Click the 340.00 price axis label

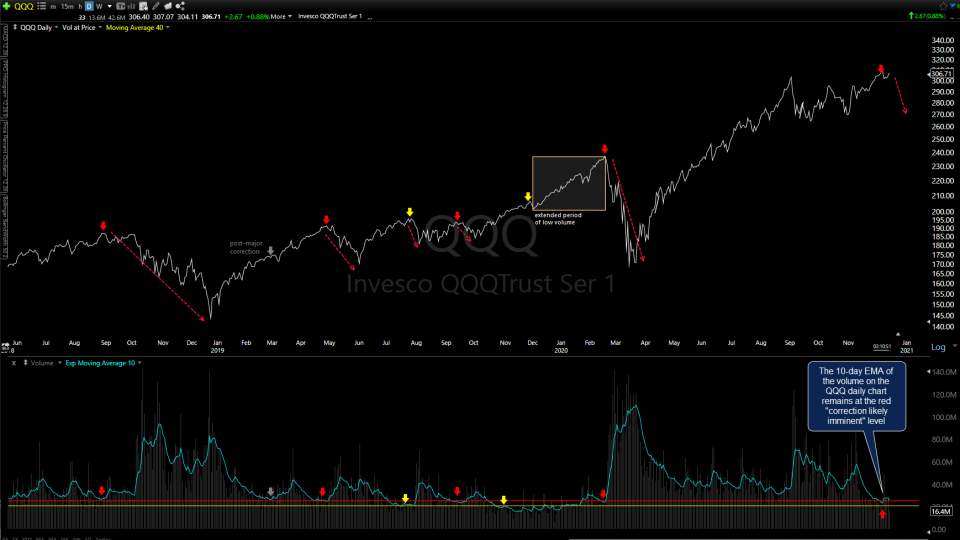tap(943, 40)
